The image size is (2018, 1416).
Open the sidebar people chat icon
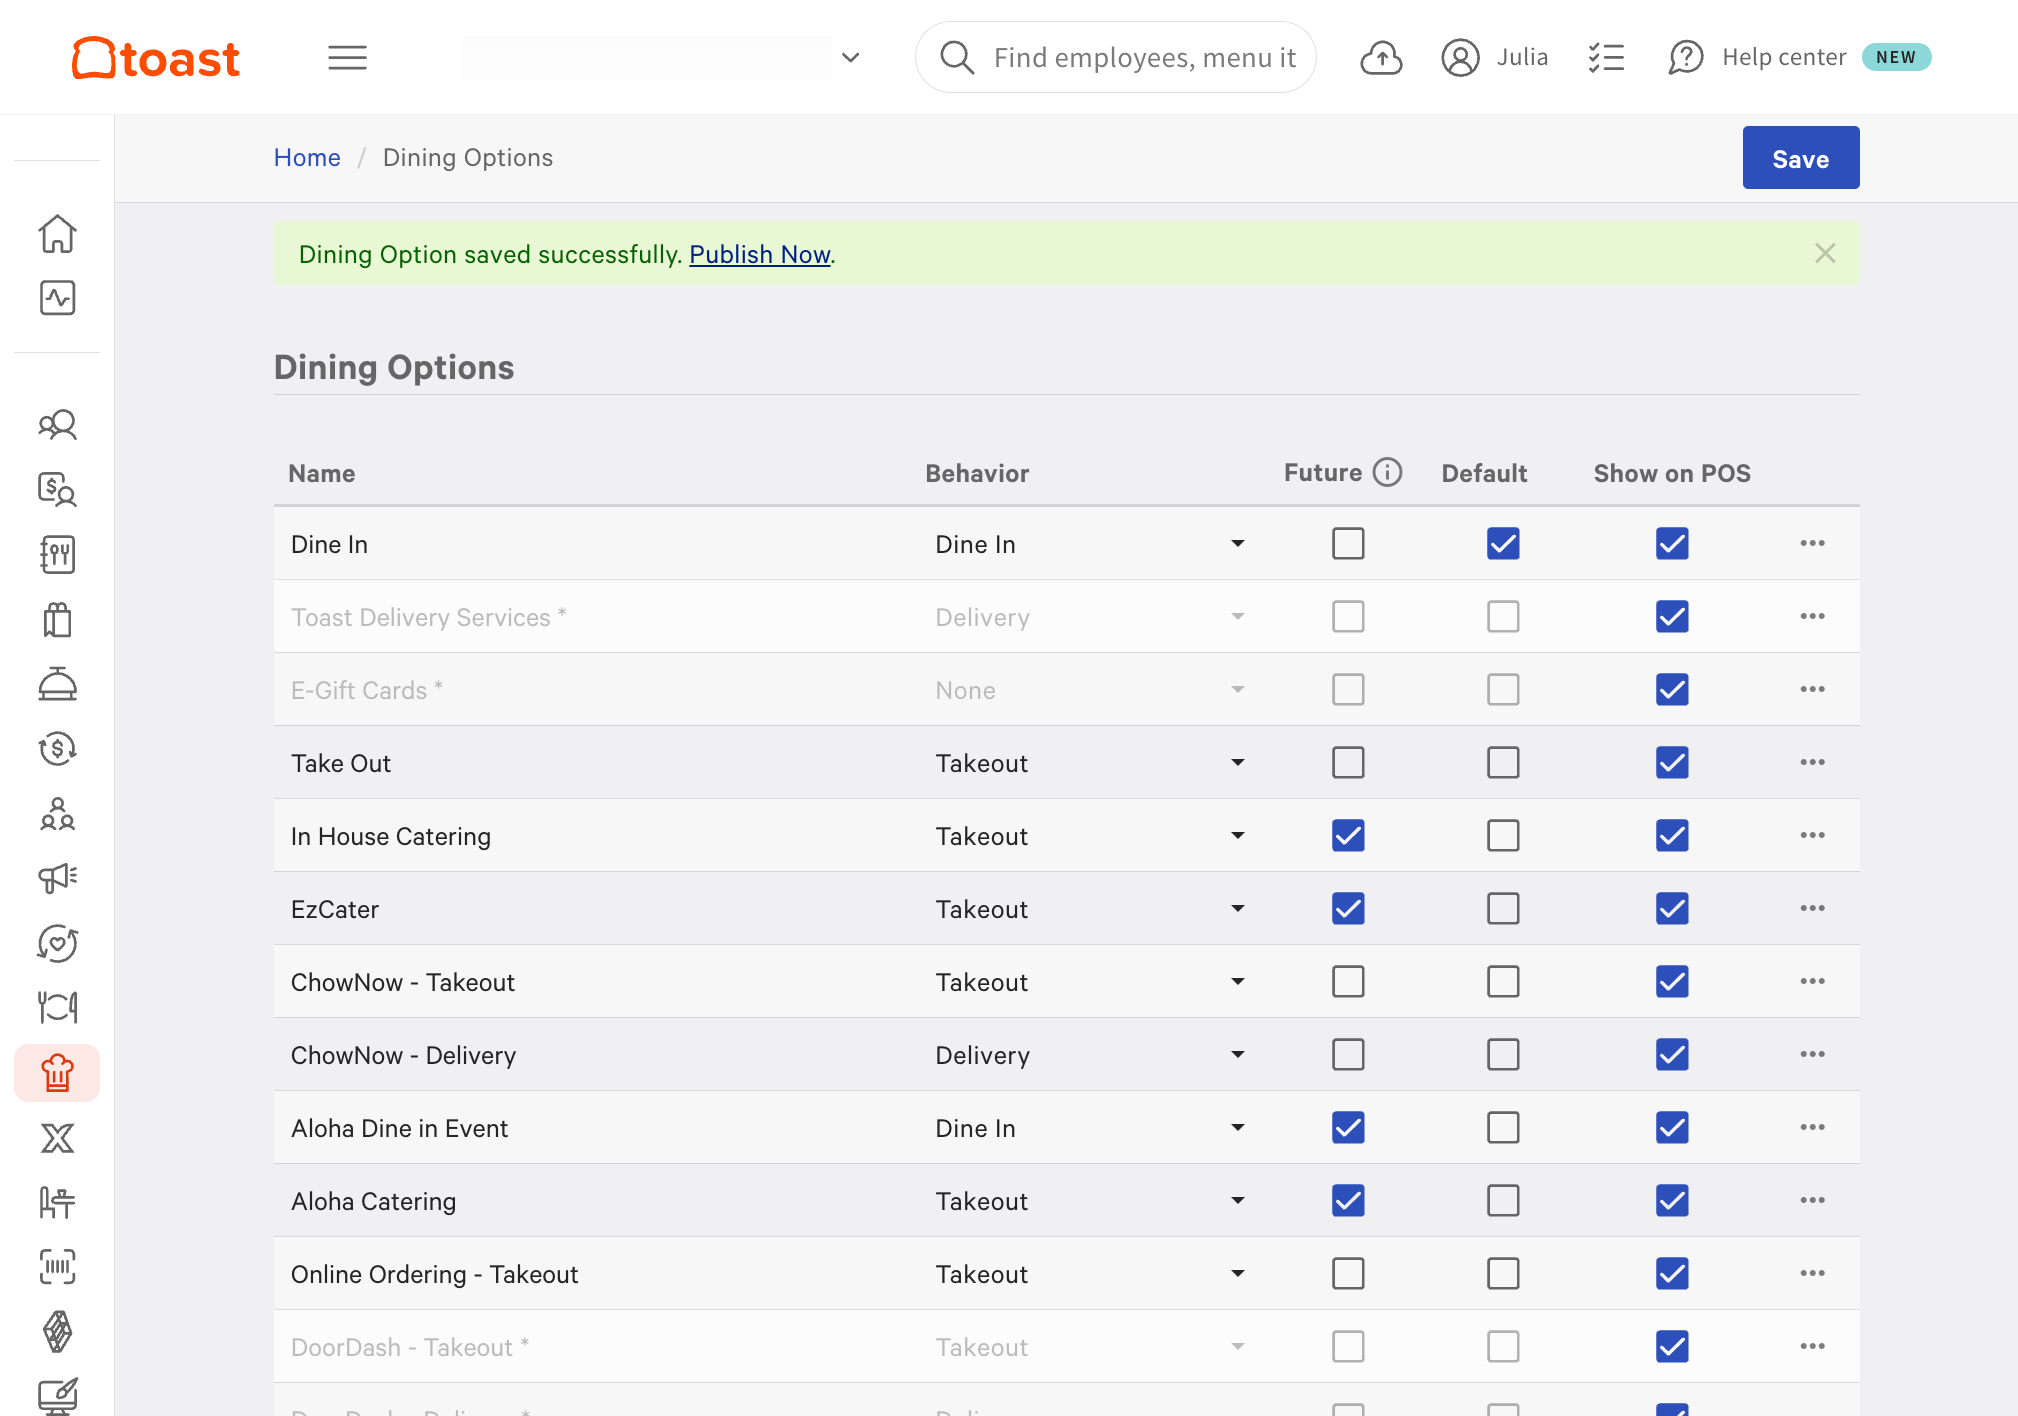tap(57, 425)
